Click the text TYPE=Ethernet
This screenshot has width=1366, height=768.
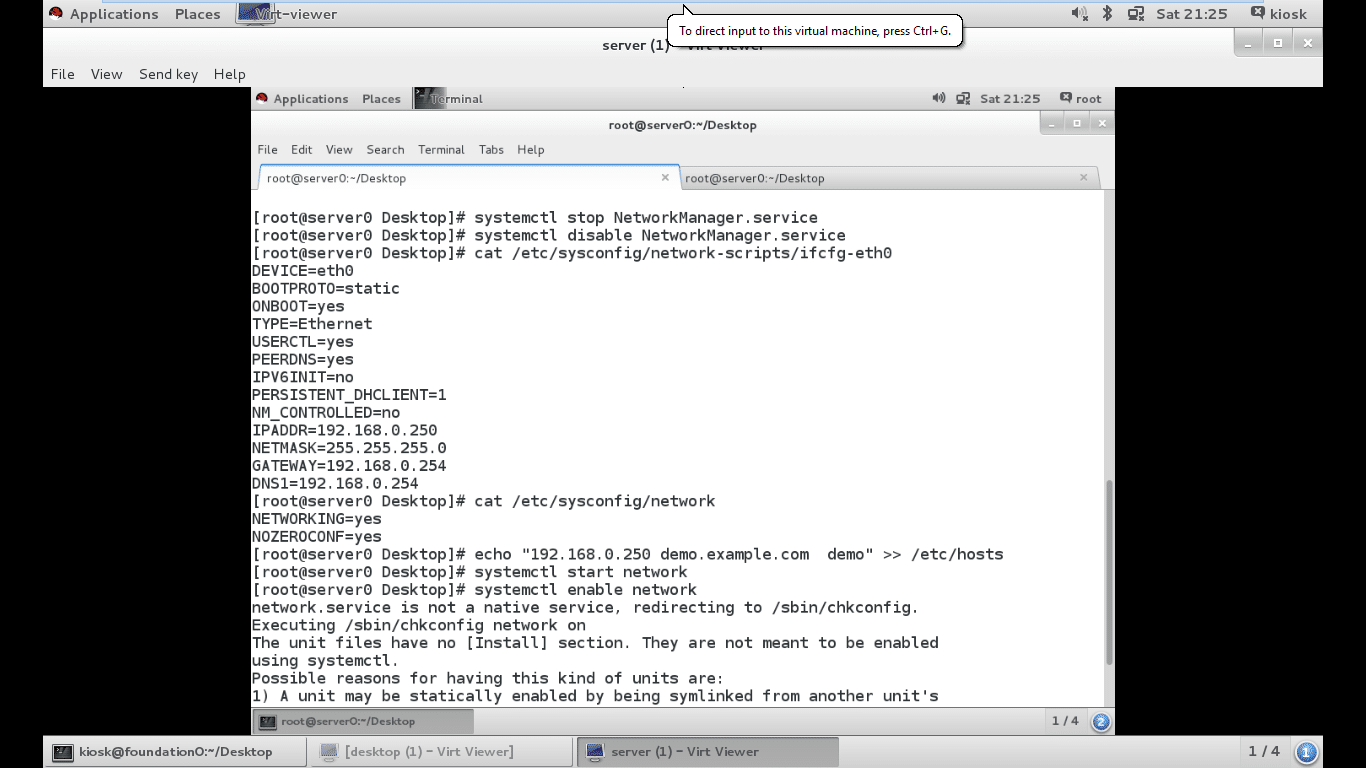click(312, 325)
